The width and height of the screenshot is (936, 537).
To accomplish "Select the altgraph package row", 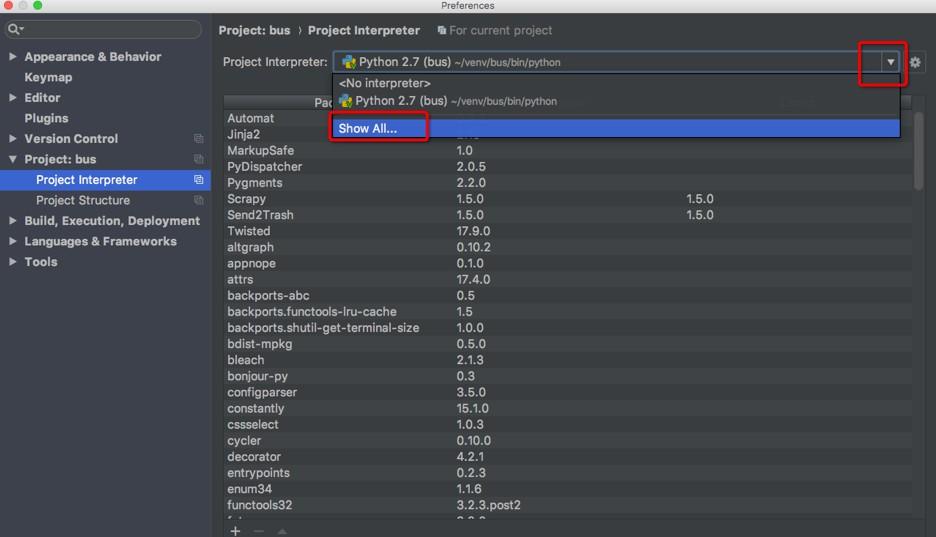I will (x=568, y=247).
